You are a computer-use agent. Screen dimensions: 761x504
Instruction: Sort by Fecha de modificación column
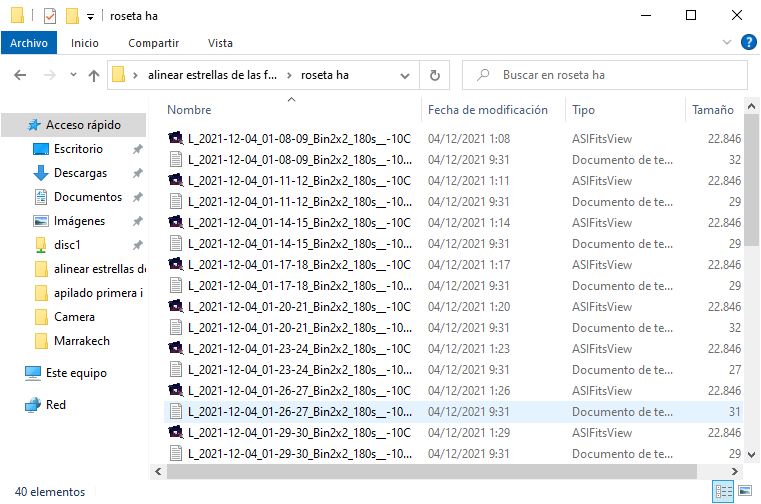coord(488,110)
